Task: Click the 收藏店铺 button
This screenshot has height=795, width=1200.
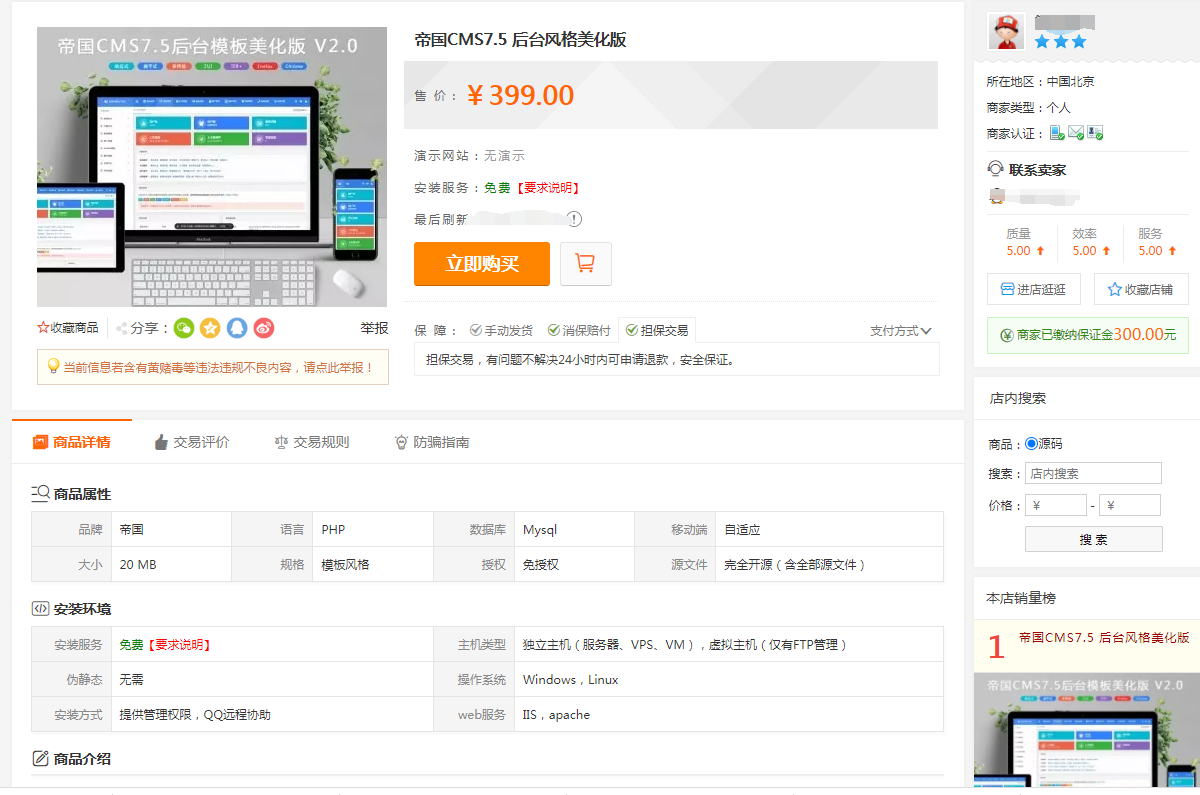Action: [1141, 289]
